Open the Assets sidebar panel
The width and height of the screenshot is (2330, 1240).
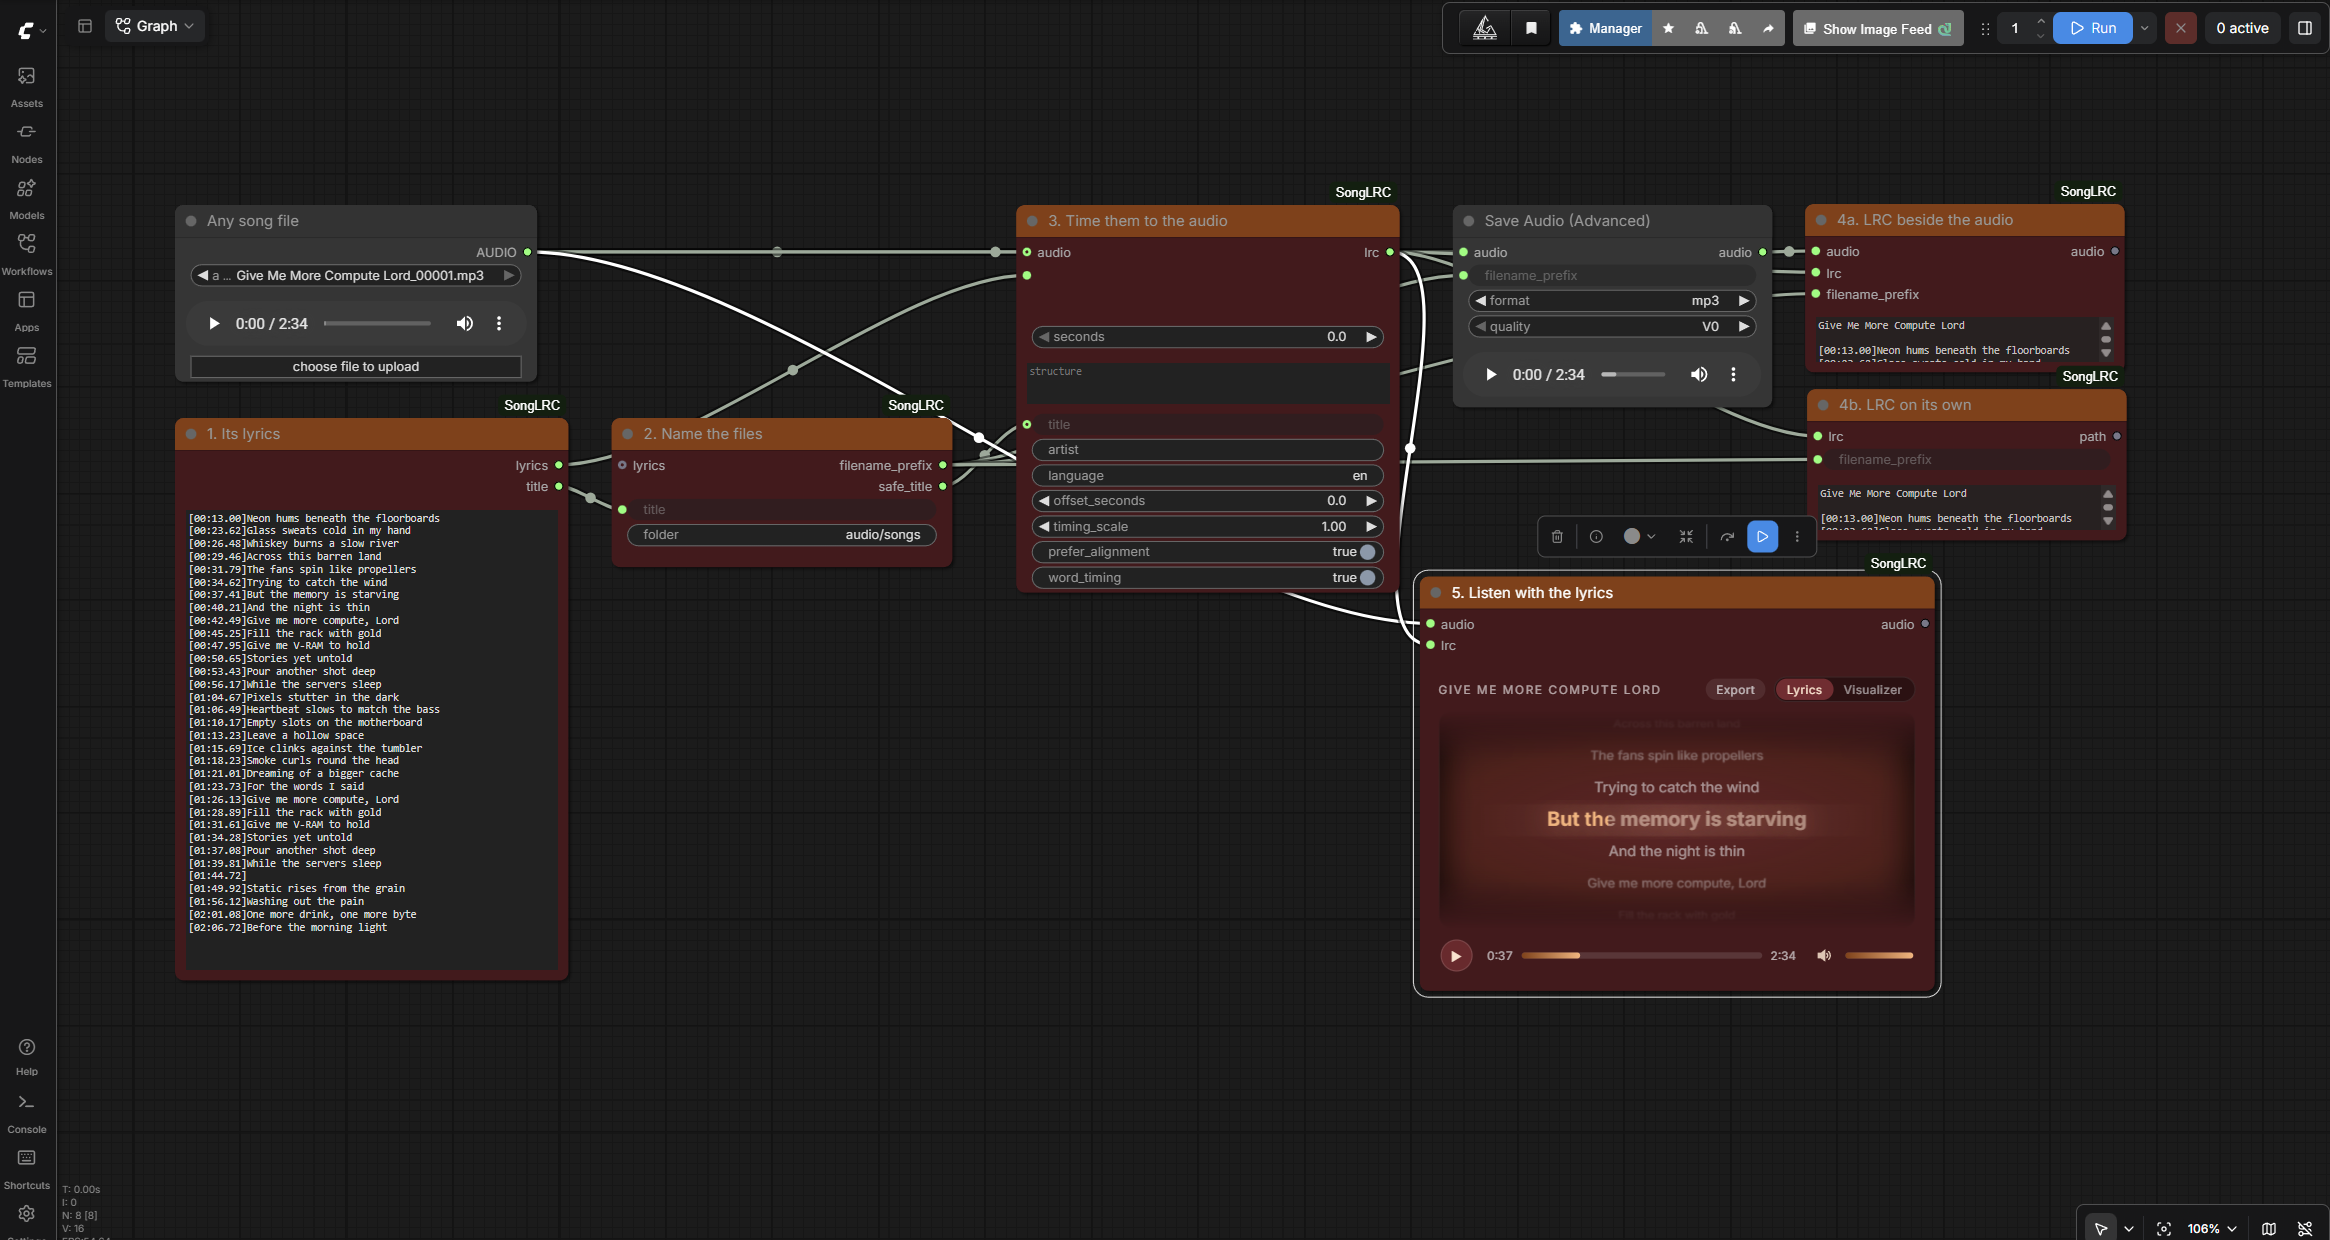(27, 86)
